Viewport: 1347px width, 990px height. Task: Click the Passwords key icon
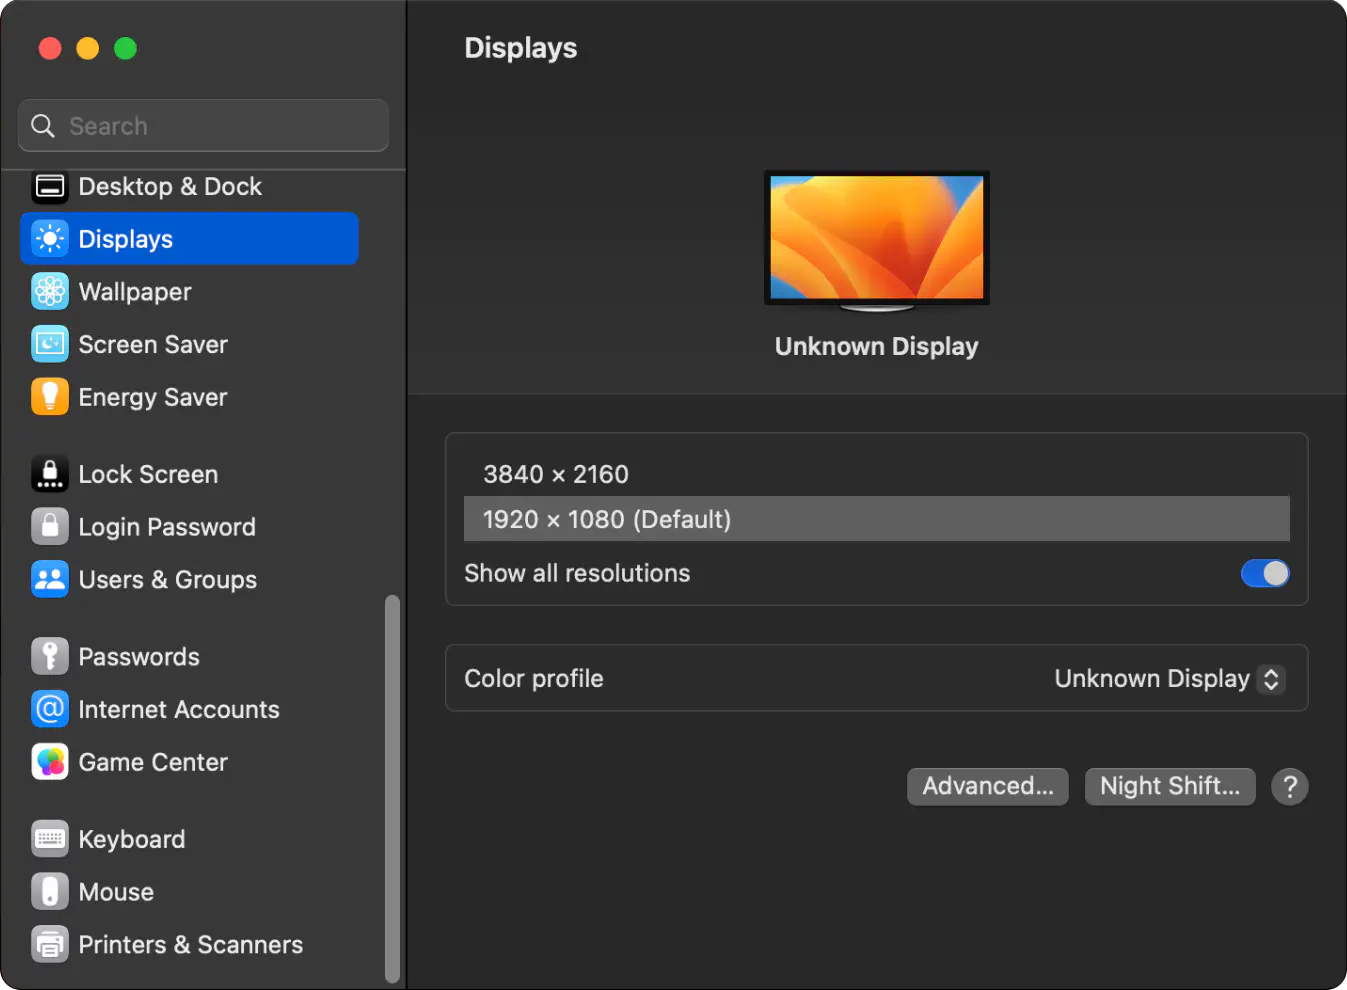50,656
